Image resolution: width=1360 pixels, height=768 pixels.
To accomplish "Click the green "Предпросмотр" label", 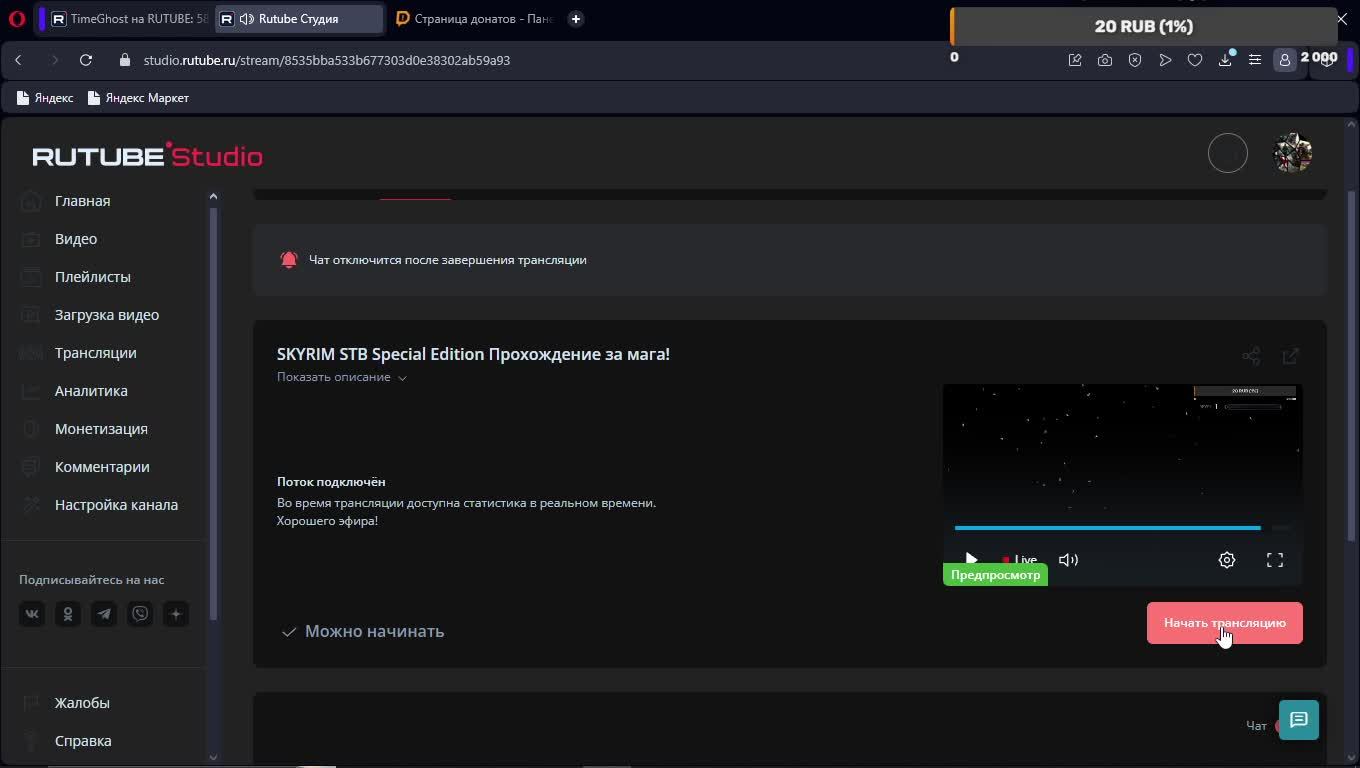I will pos(995,575).
